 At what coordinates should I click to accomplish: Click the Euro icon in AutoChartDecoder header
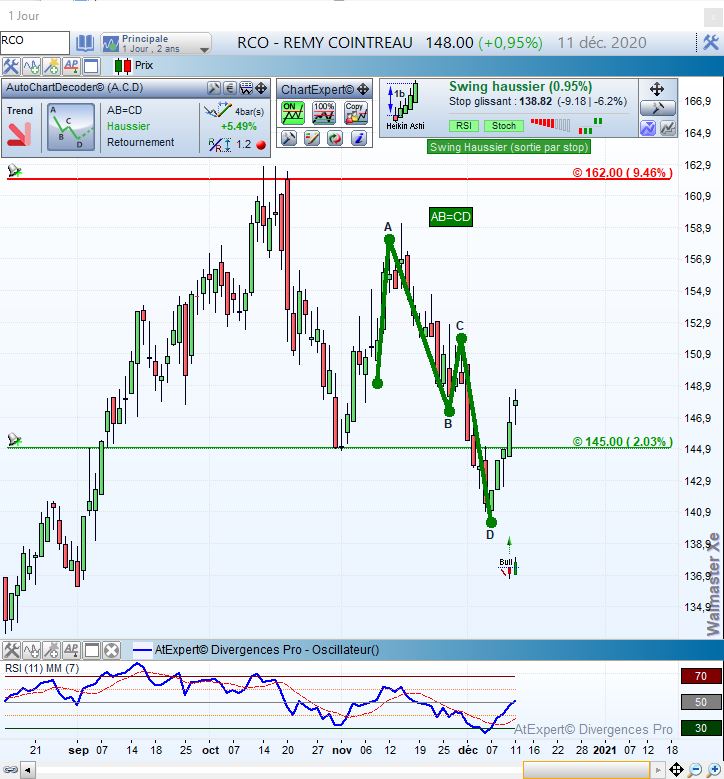[230, 88]
